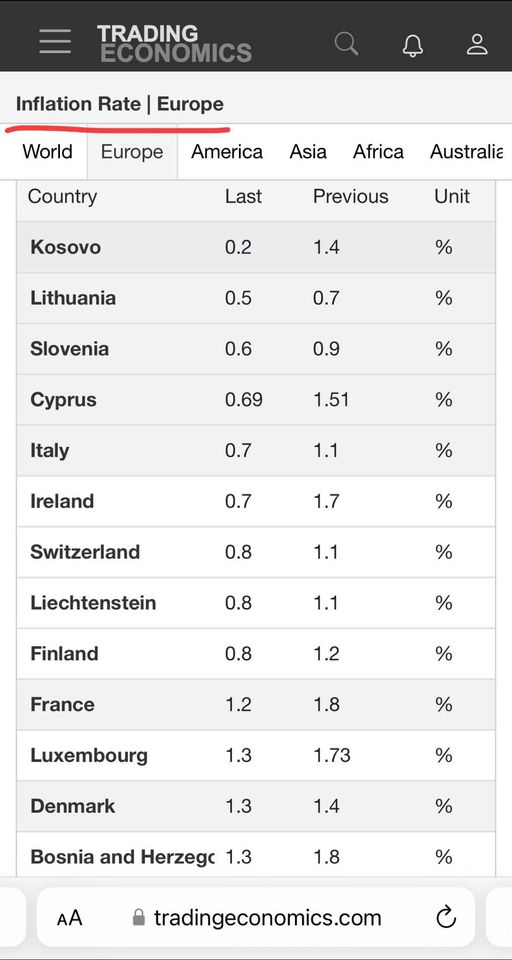512x960 pixels.
Task: Open the Luxembourg country link
Action: click(89, 755)
